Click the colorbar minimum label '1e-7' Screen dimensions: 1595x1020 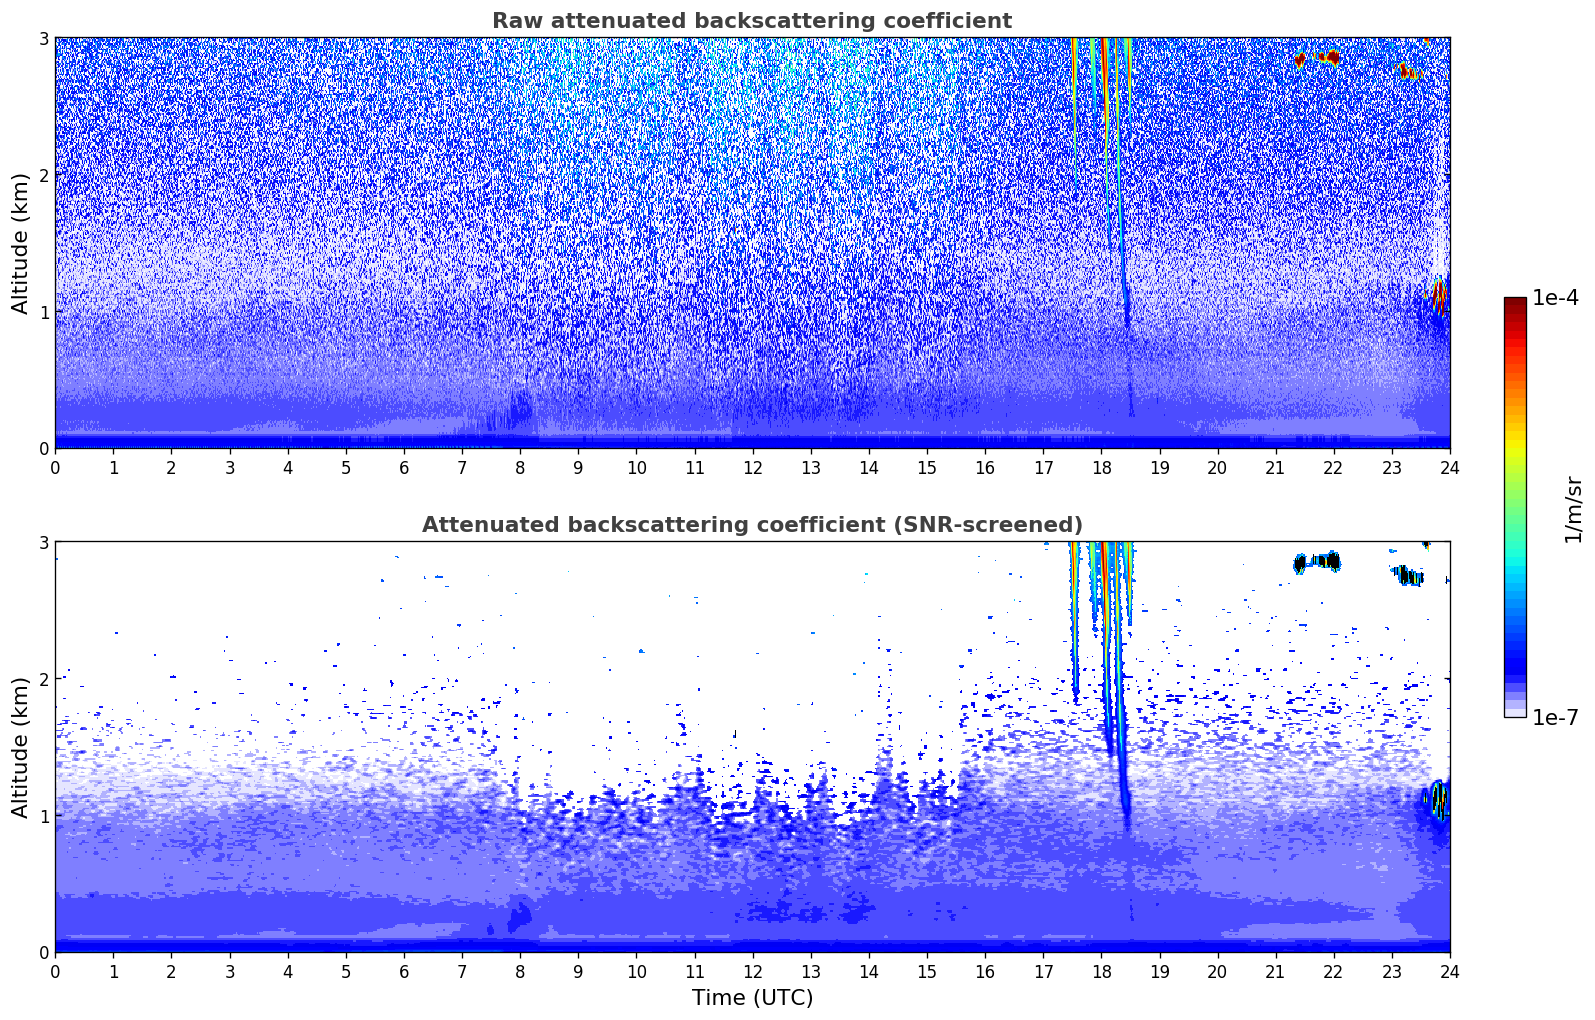pos(1555,717)
